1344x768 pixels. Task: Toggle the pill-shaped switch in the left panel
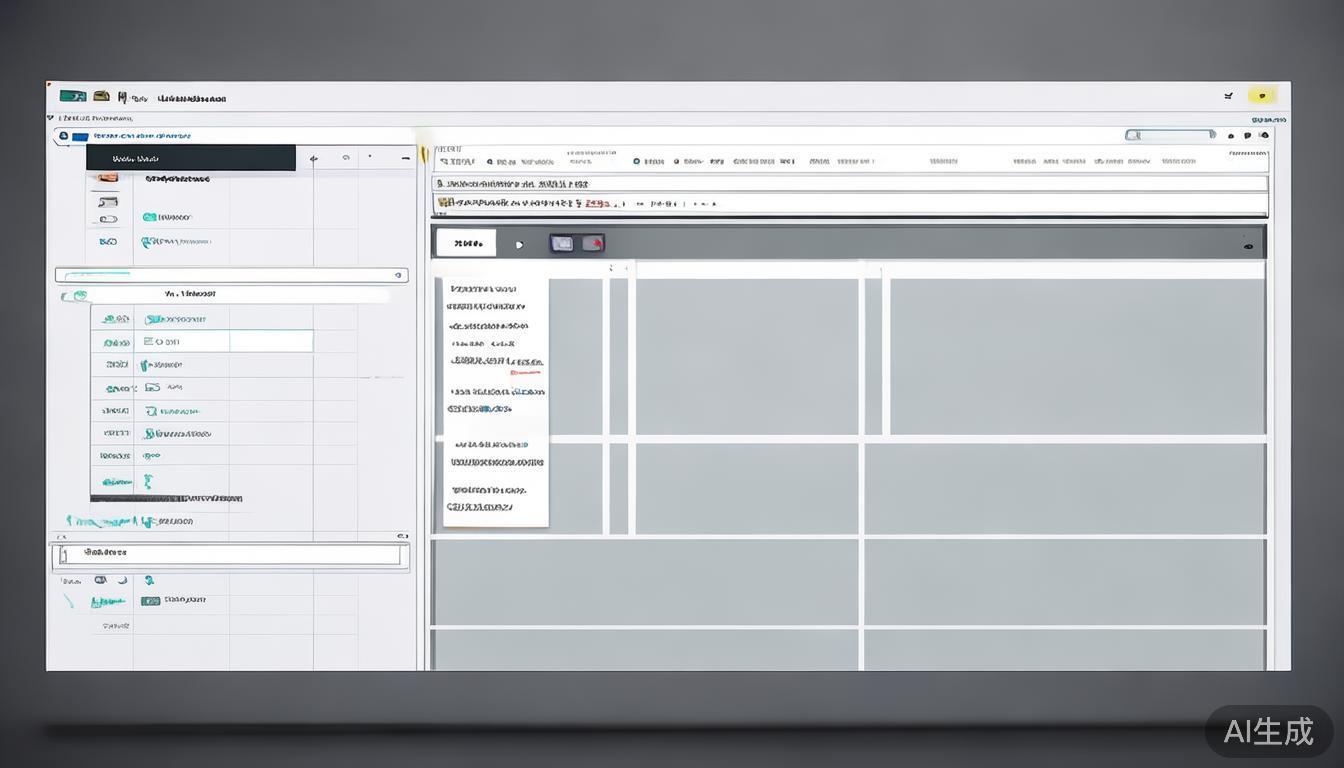[x=108, y=219]
